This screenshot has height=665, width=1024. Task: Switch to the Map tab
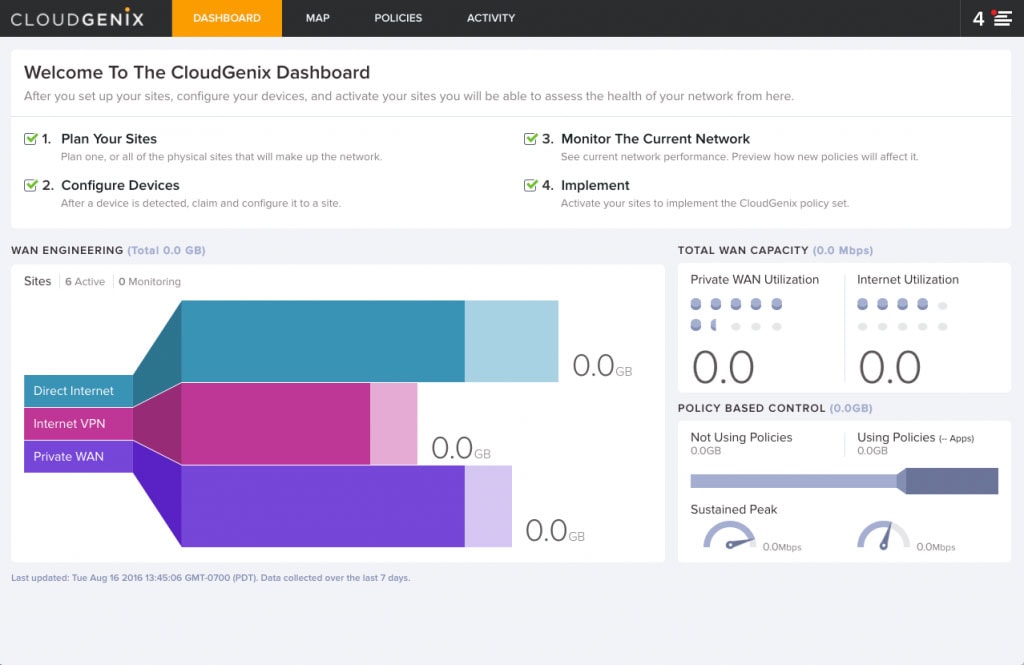pyautogui.click(x=318, y=18)
